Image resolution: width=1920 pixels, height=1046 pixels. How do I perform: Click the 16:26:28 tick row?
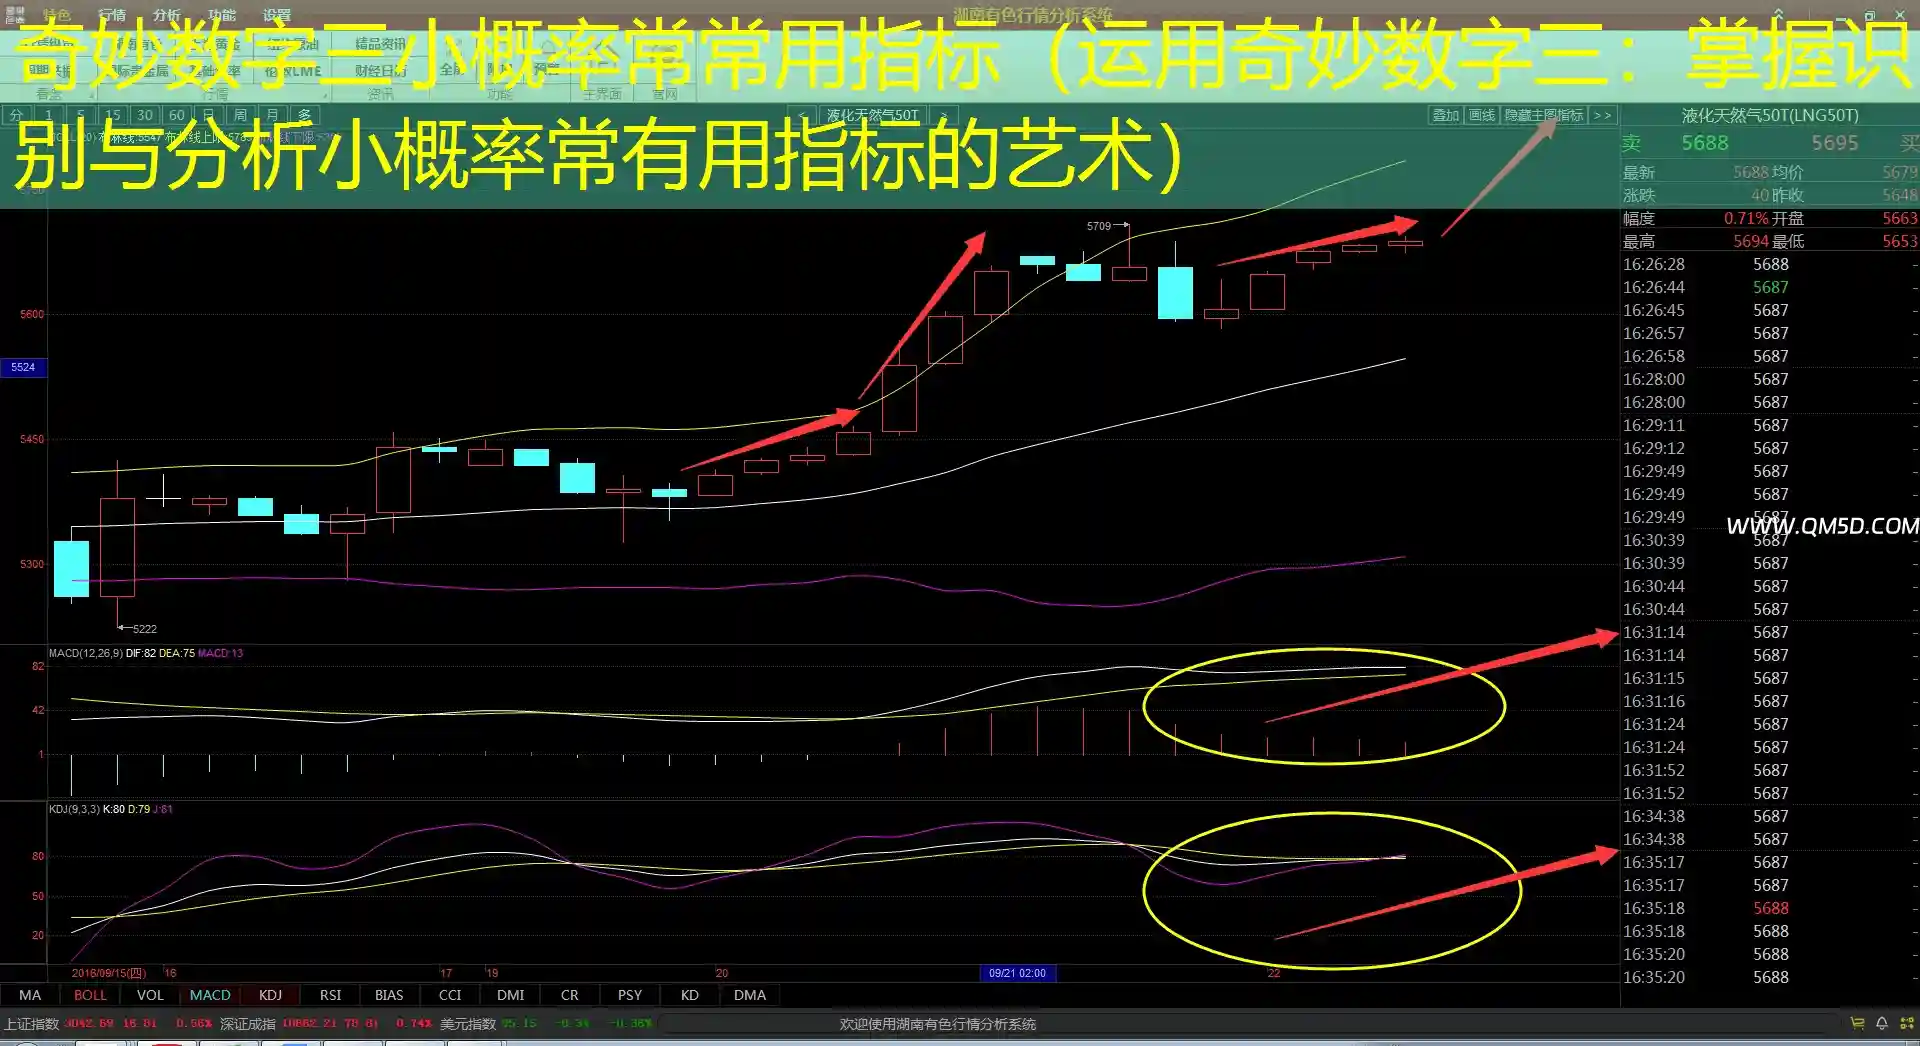(1768, 264)
